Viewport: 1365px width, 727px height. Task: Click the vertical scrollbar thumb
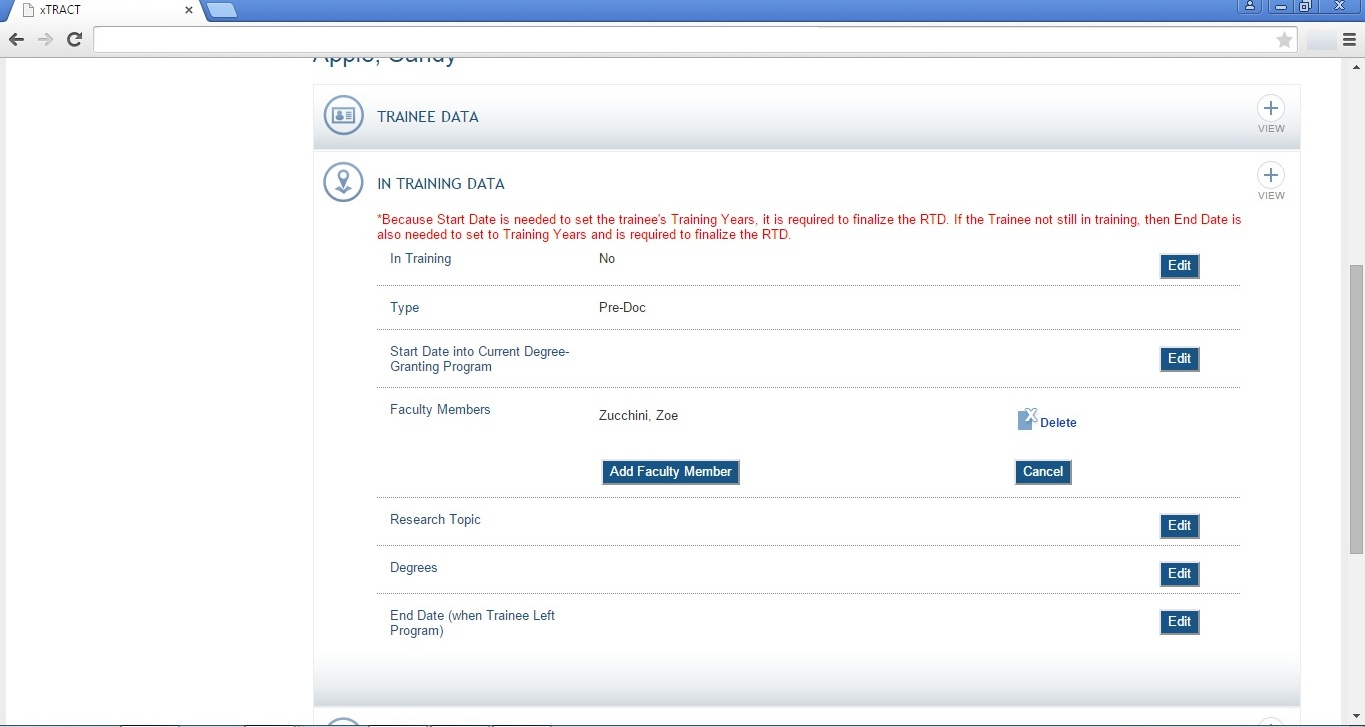1357,409
